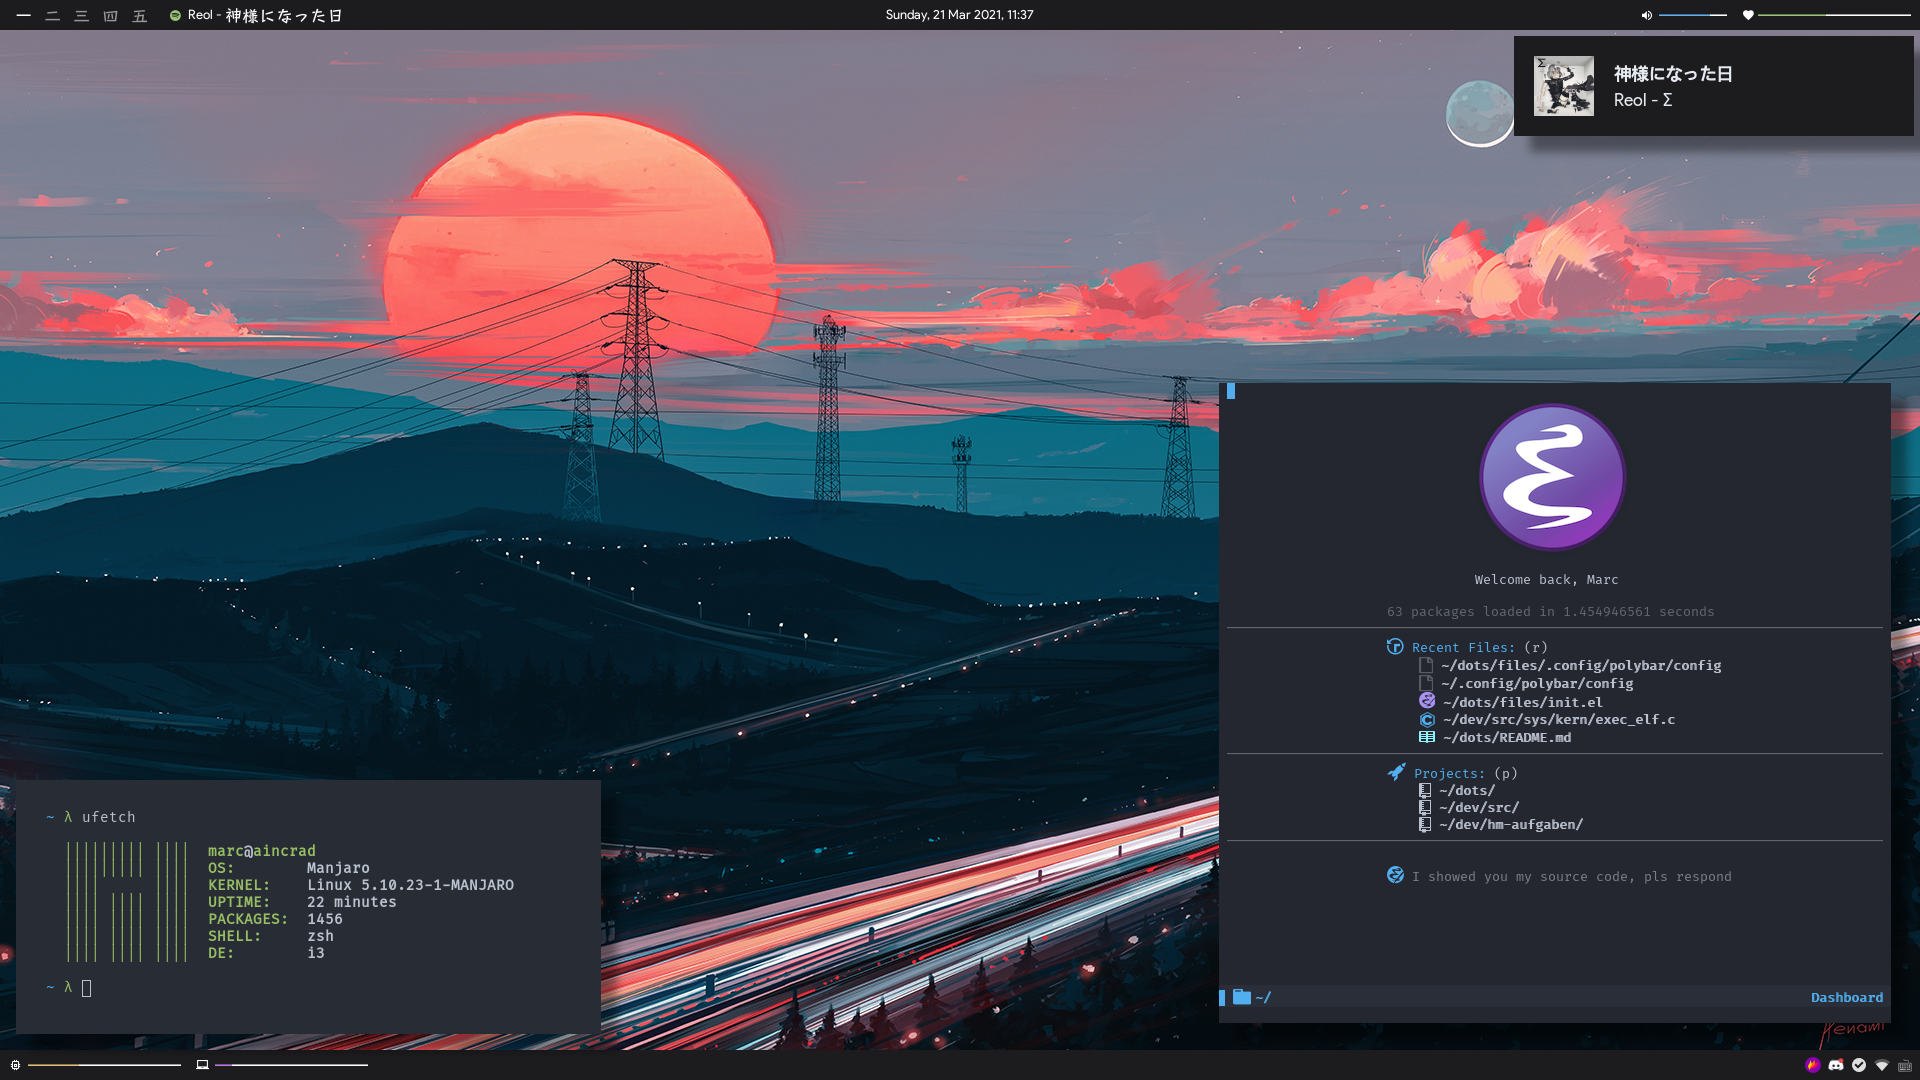Click the speaker volume icon
The image size is (1920, 1080).
coord(1646,15)
